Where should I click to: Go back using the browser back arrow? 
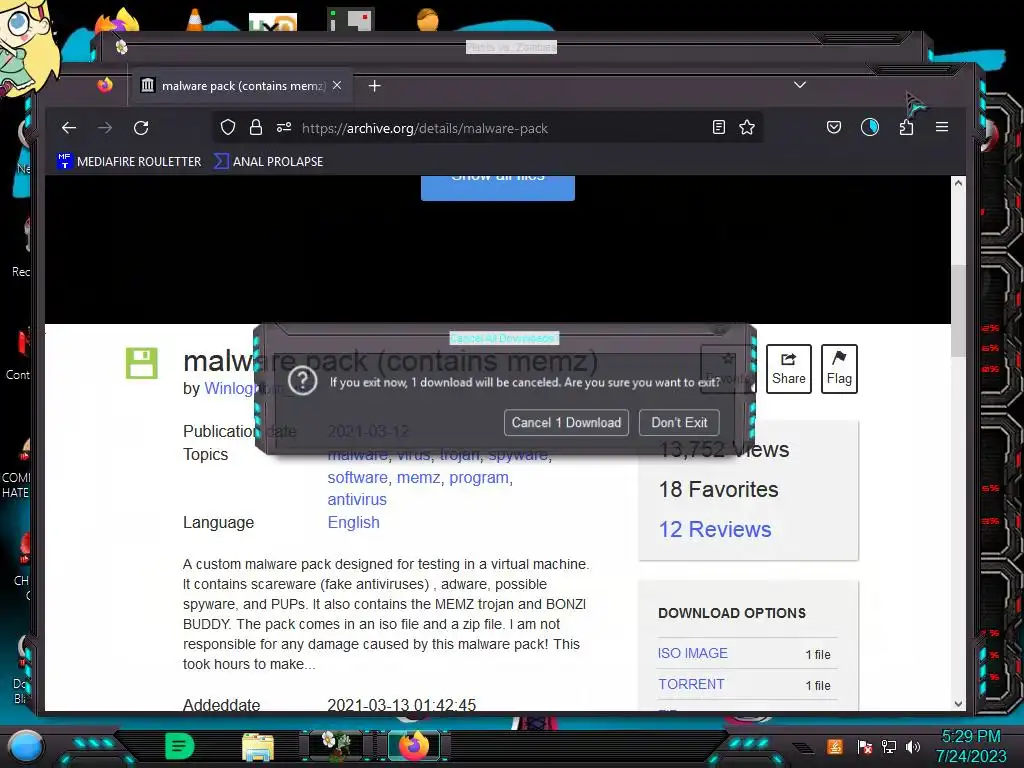point(69,127)
